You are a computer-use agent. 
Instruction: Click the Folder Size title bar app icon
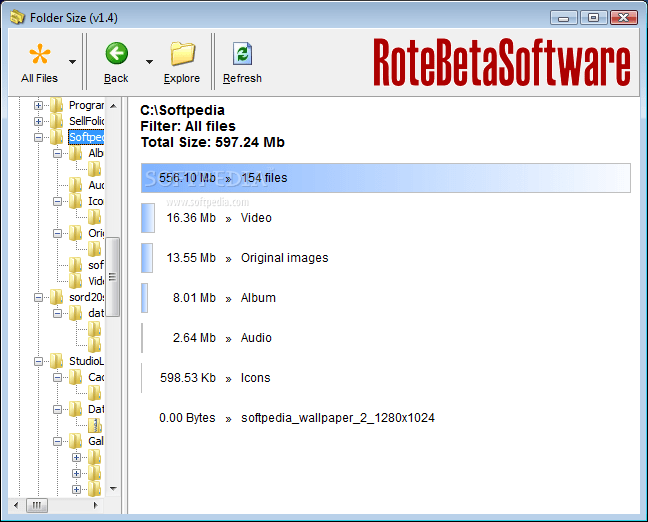17,18
